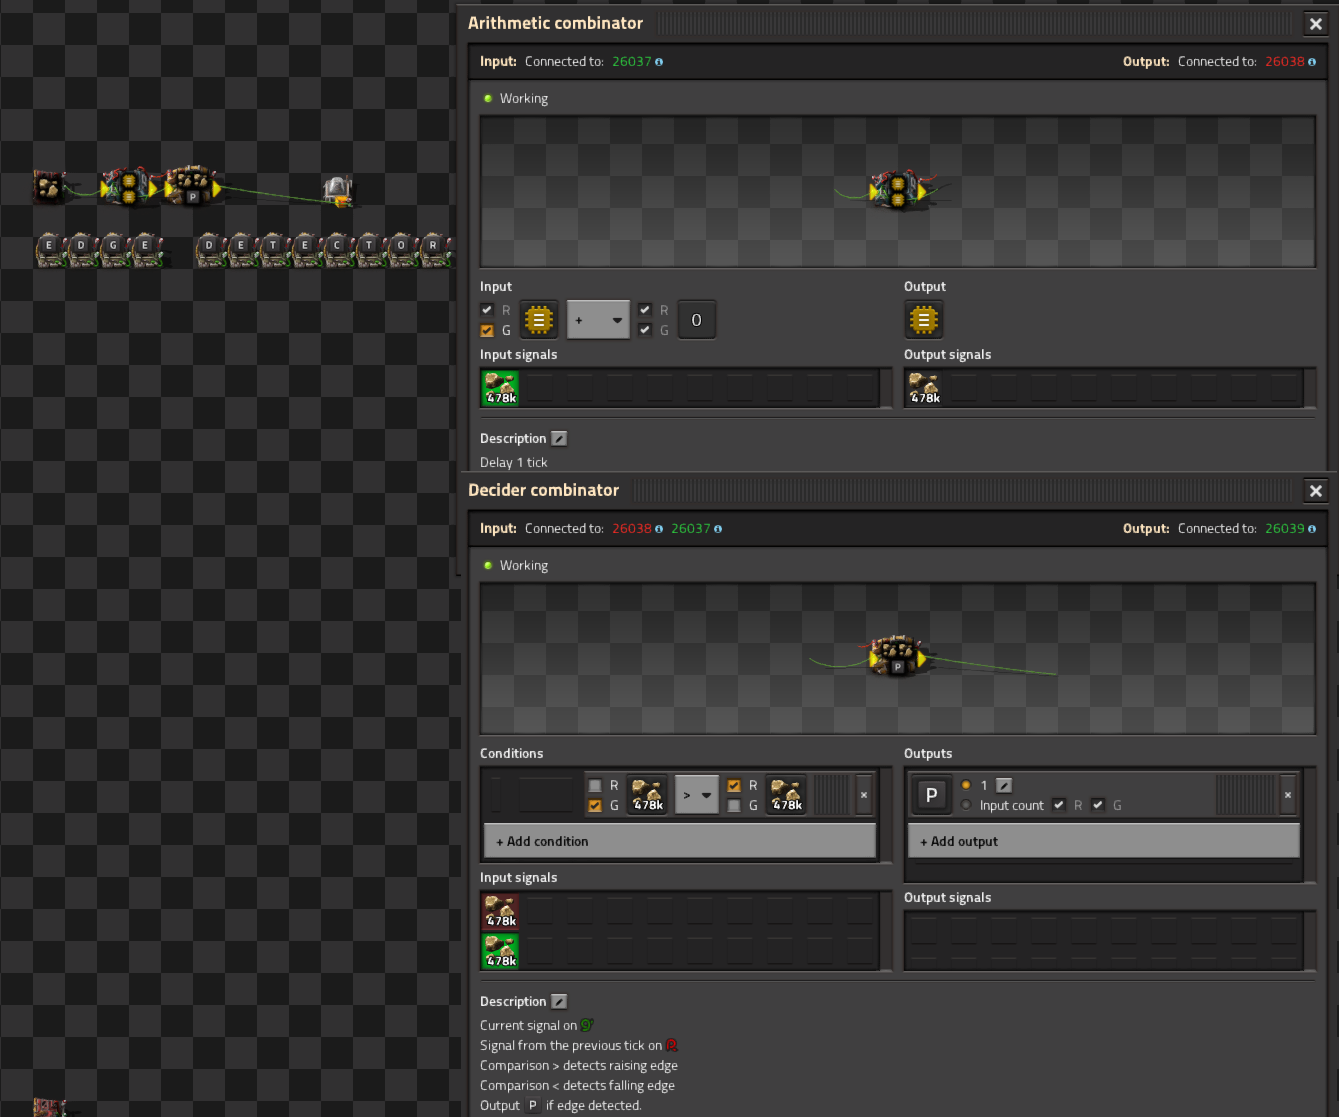Remove the decider condition row
Screen dimensions: 1339x1117
(x=864, y=795)
